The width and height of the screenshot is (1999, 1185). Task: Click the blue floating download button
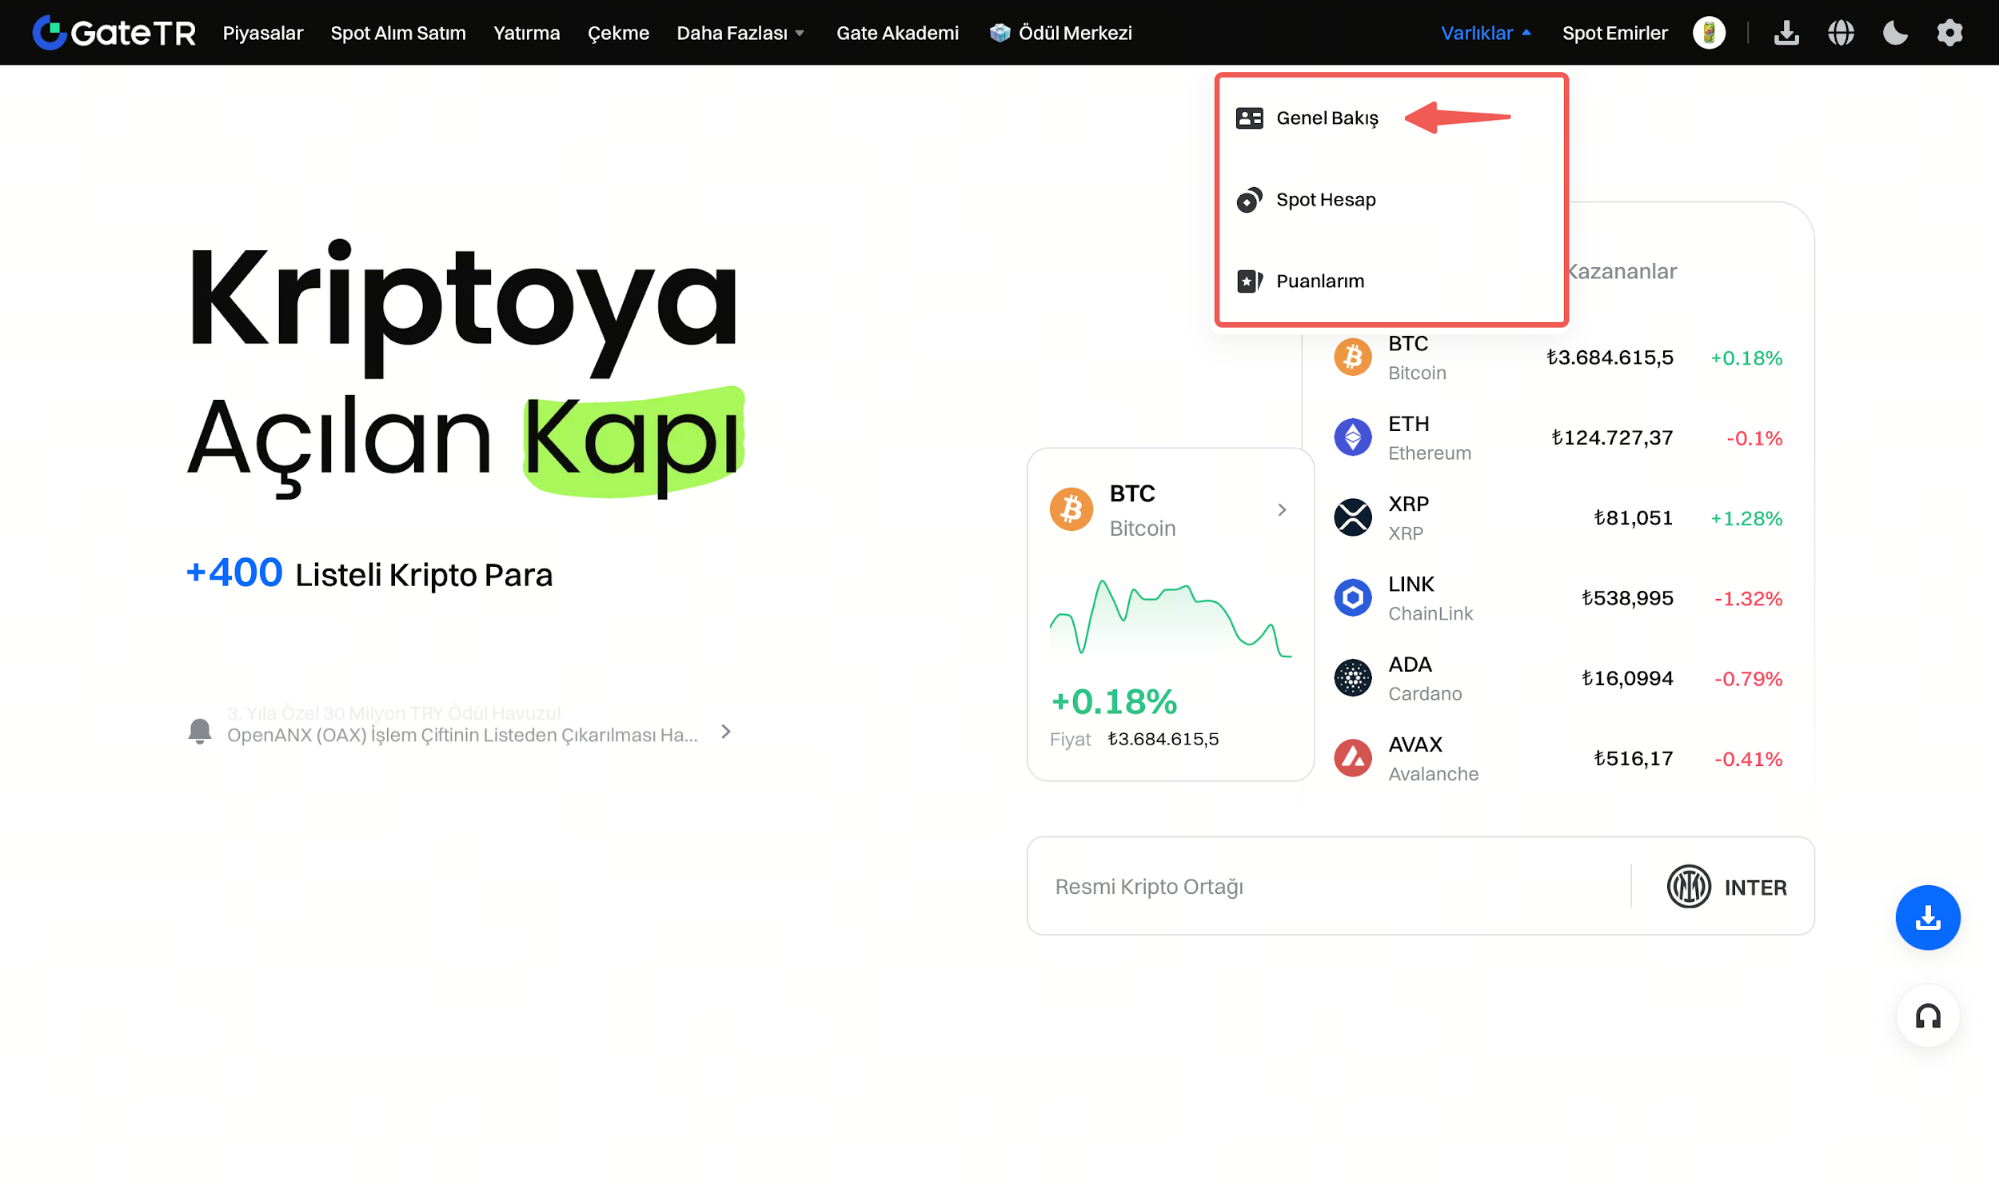pos(1927,917)
